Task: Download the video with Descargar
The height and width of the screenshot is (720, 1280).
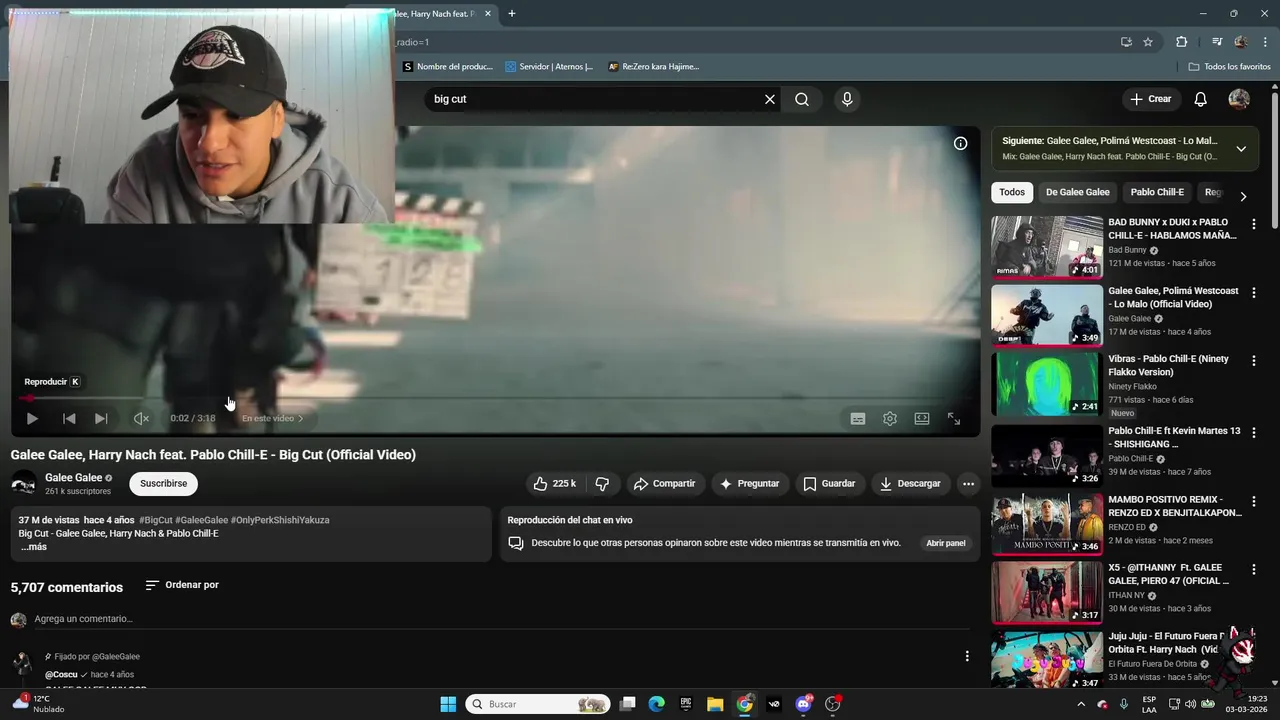Action: click(910, 484)
